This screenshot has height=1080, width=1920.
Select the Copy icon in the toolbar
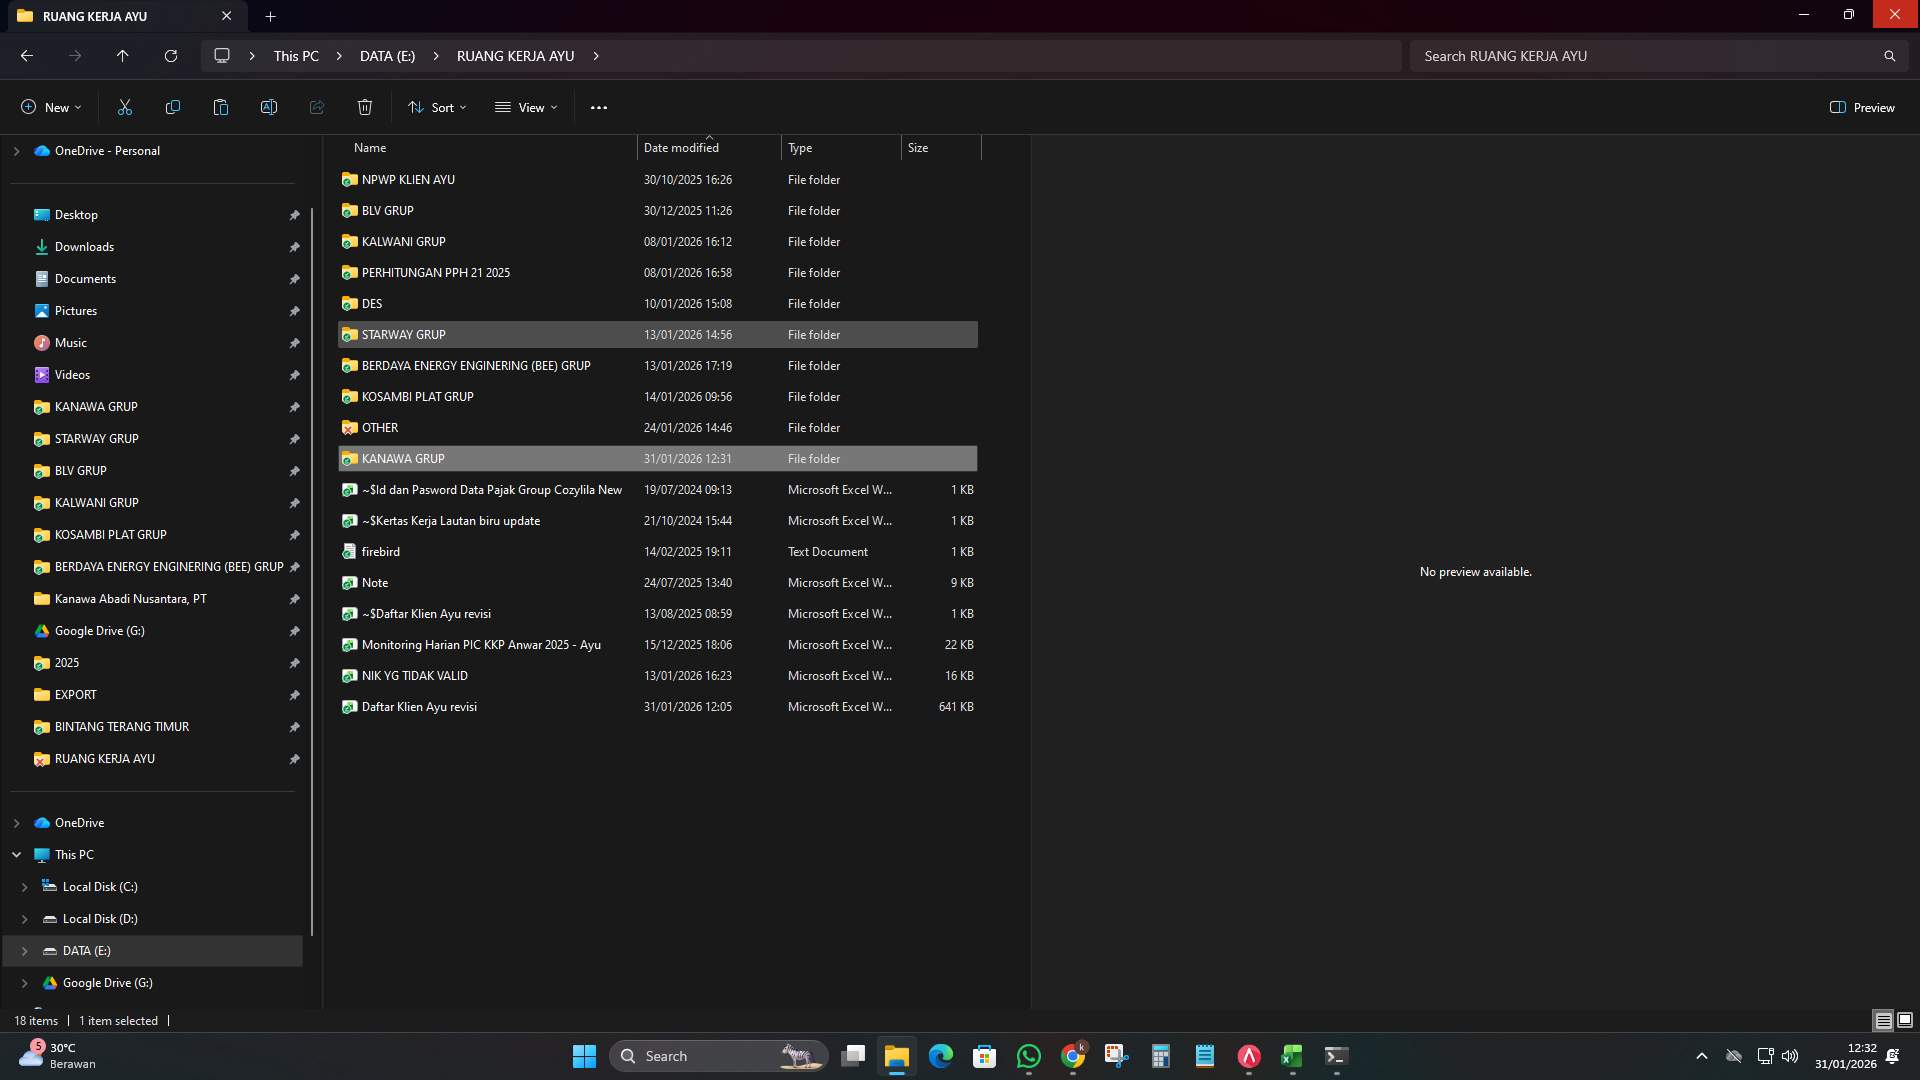click(x=172, y=107)
